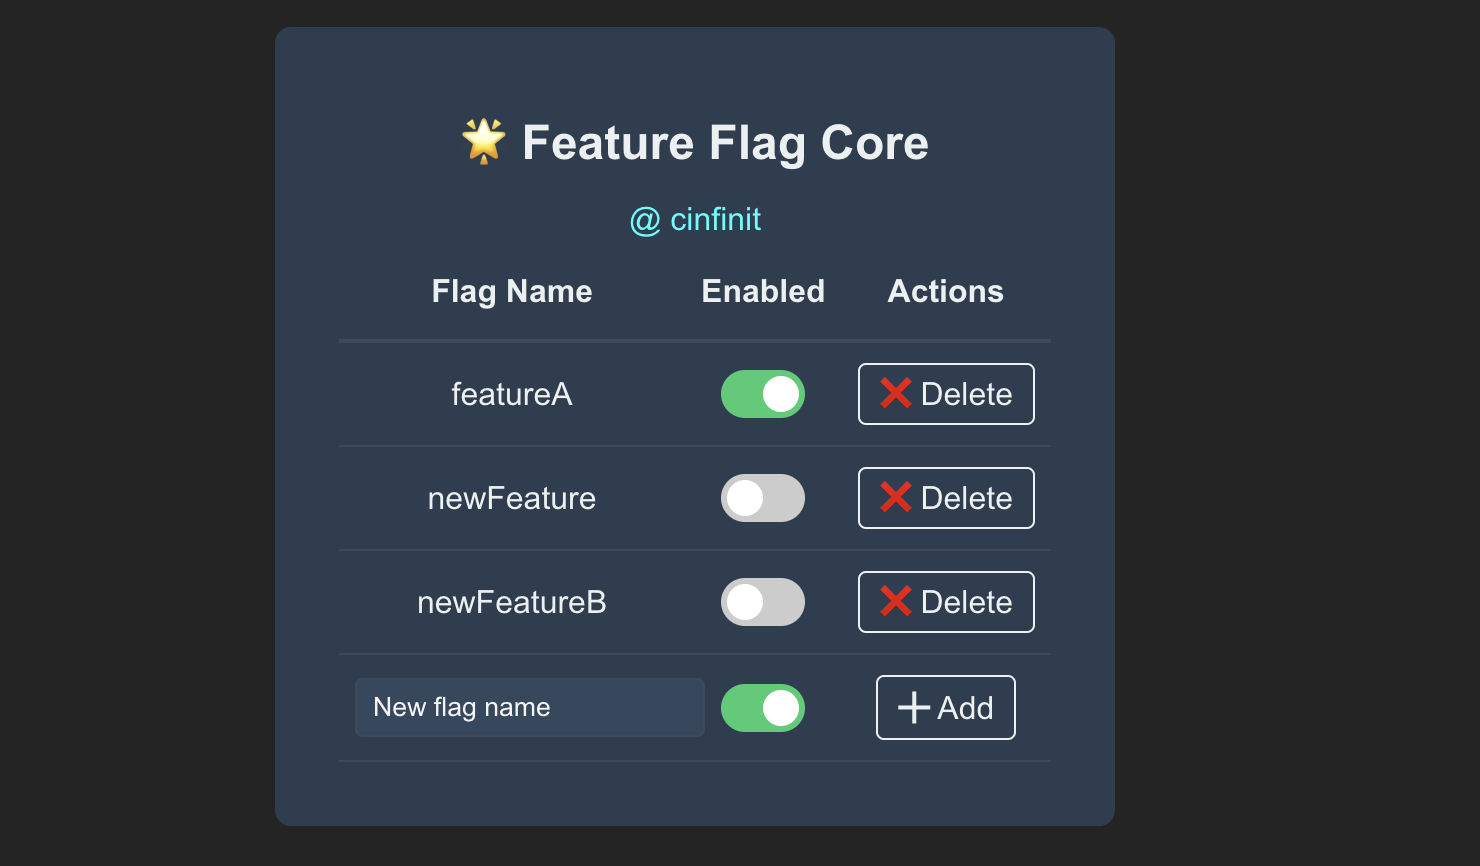Turn off the new flag enabled toggle
The height and width of the screenshot is (866, 1480).
pyautogui.click(x=763, y=708)
